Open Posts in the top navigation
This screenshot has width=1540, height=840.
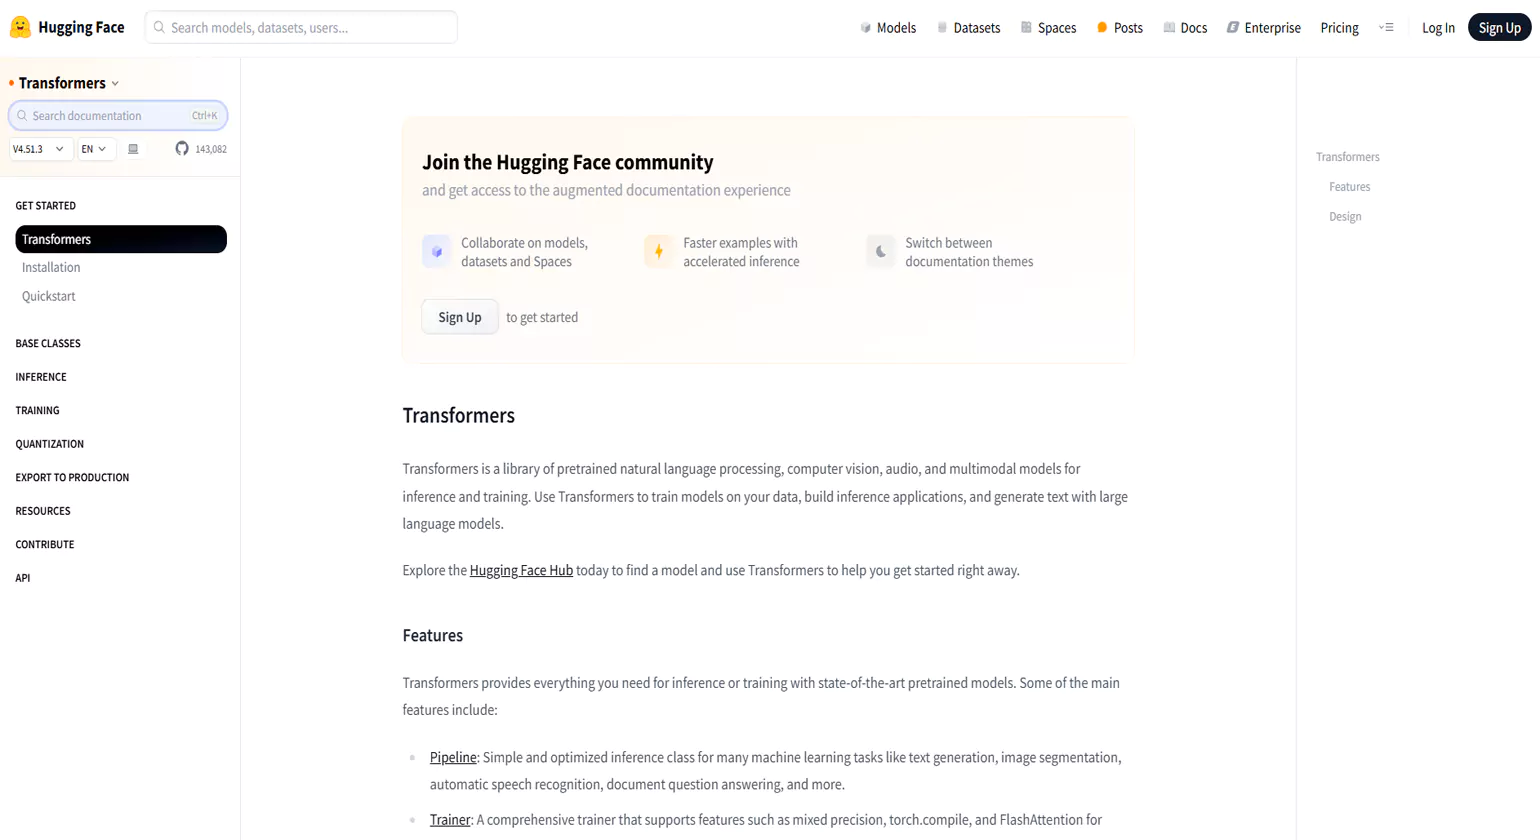[x=1120, y=28]
